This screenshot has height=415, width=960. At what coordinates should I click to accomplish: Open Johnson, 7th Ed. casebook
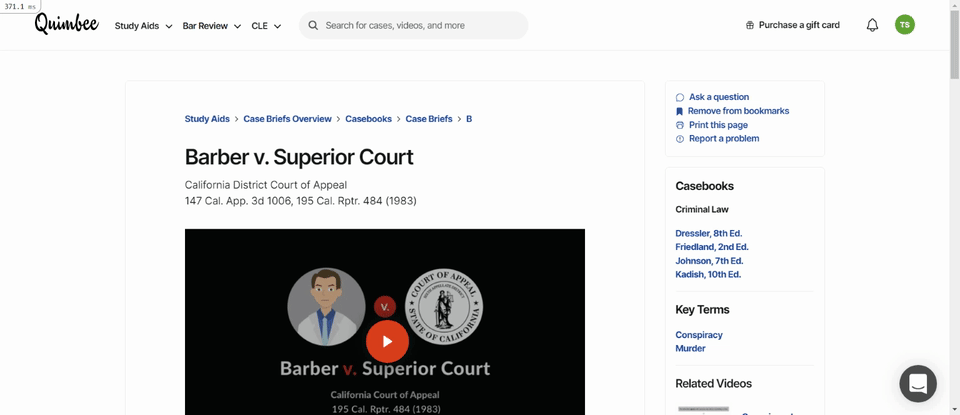(709, 261)
